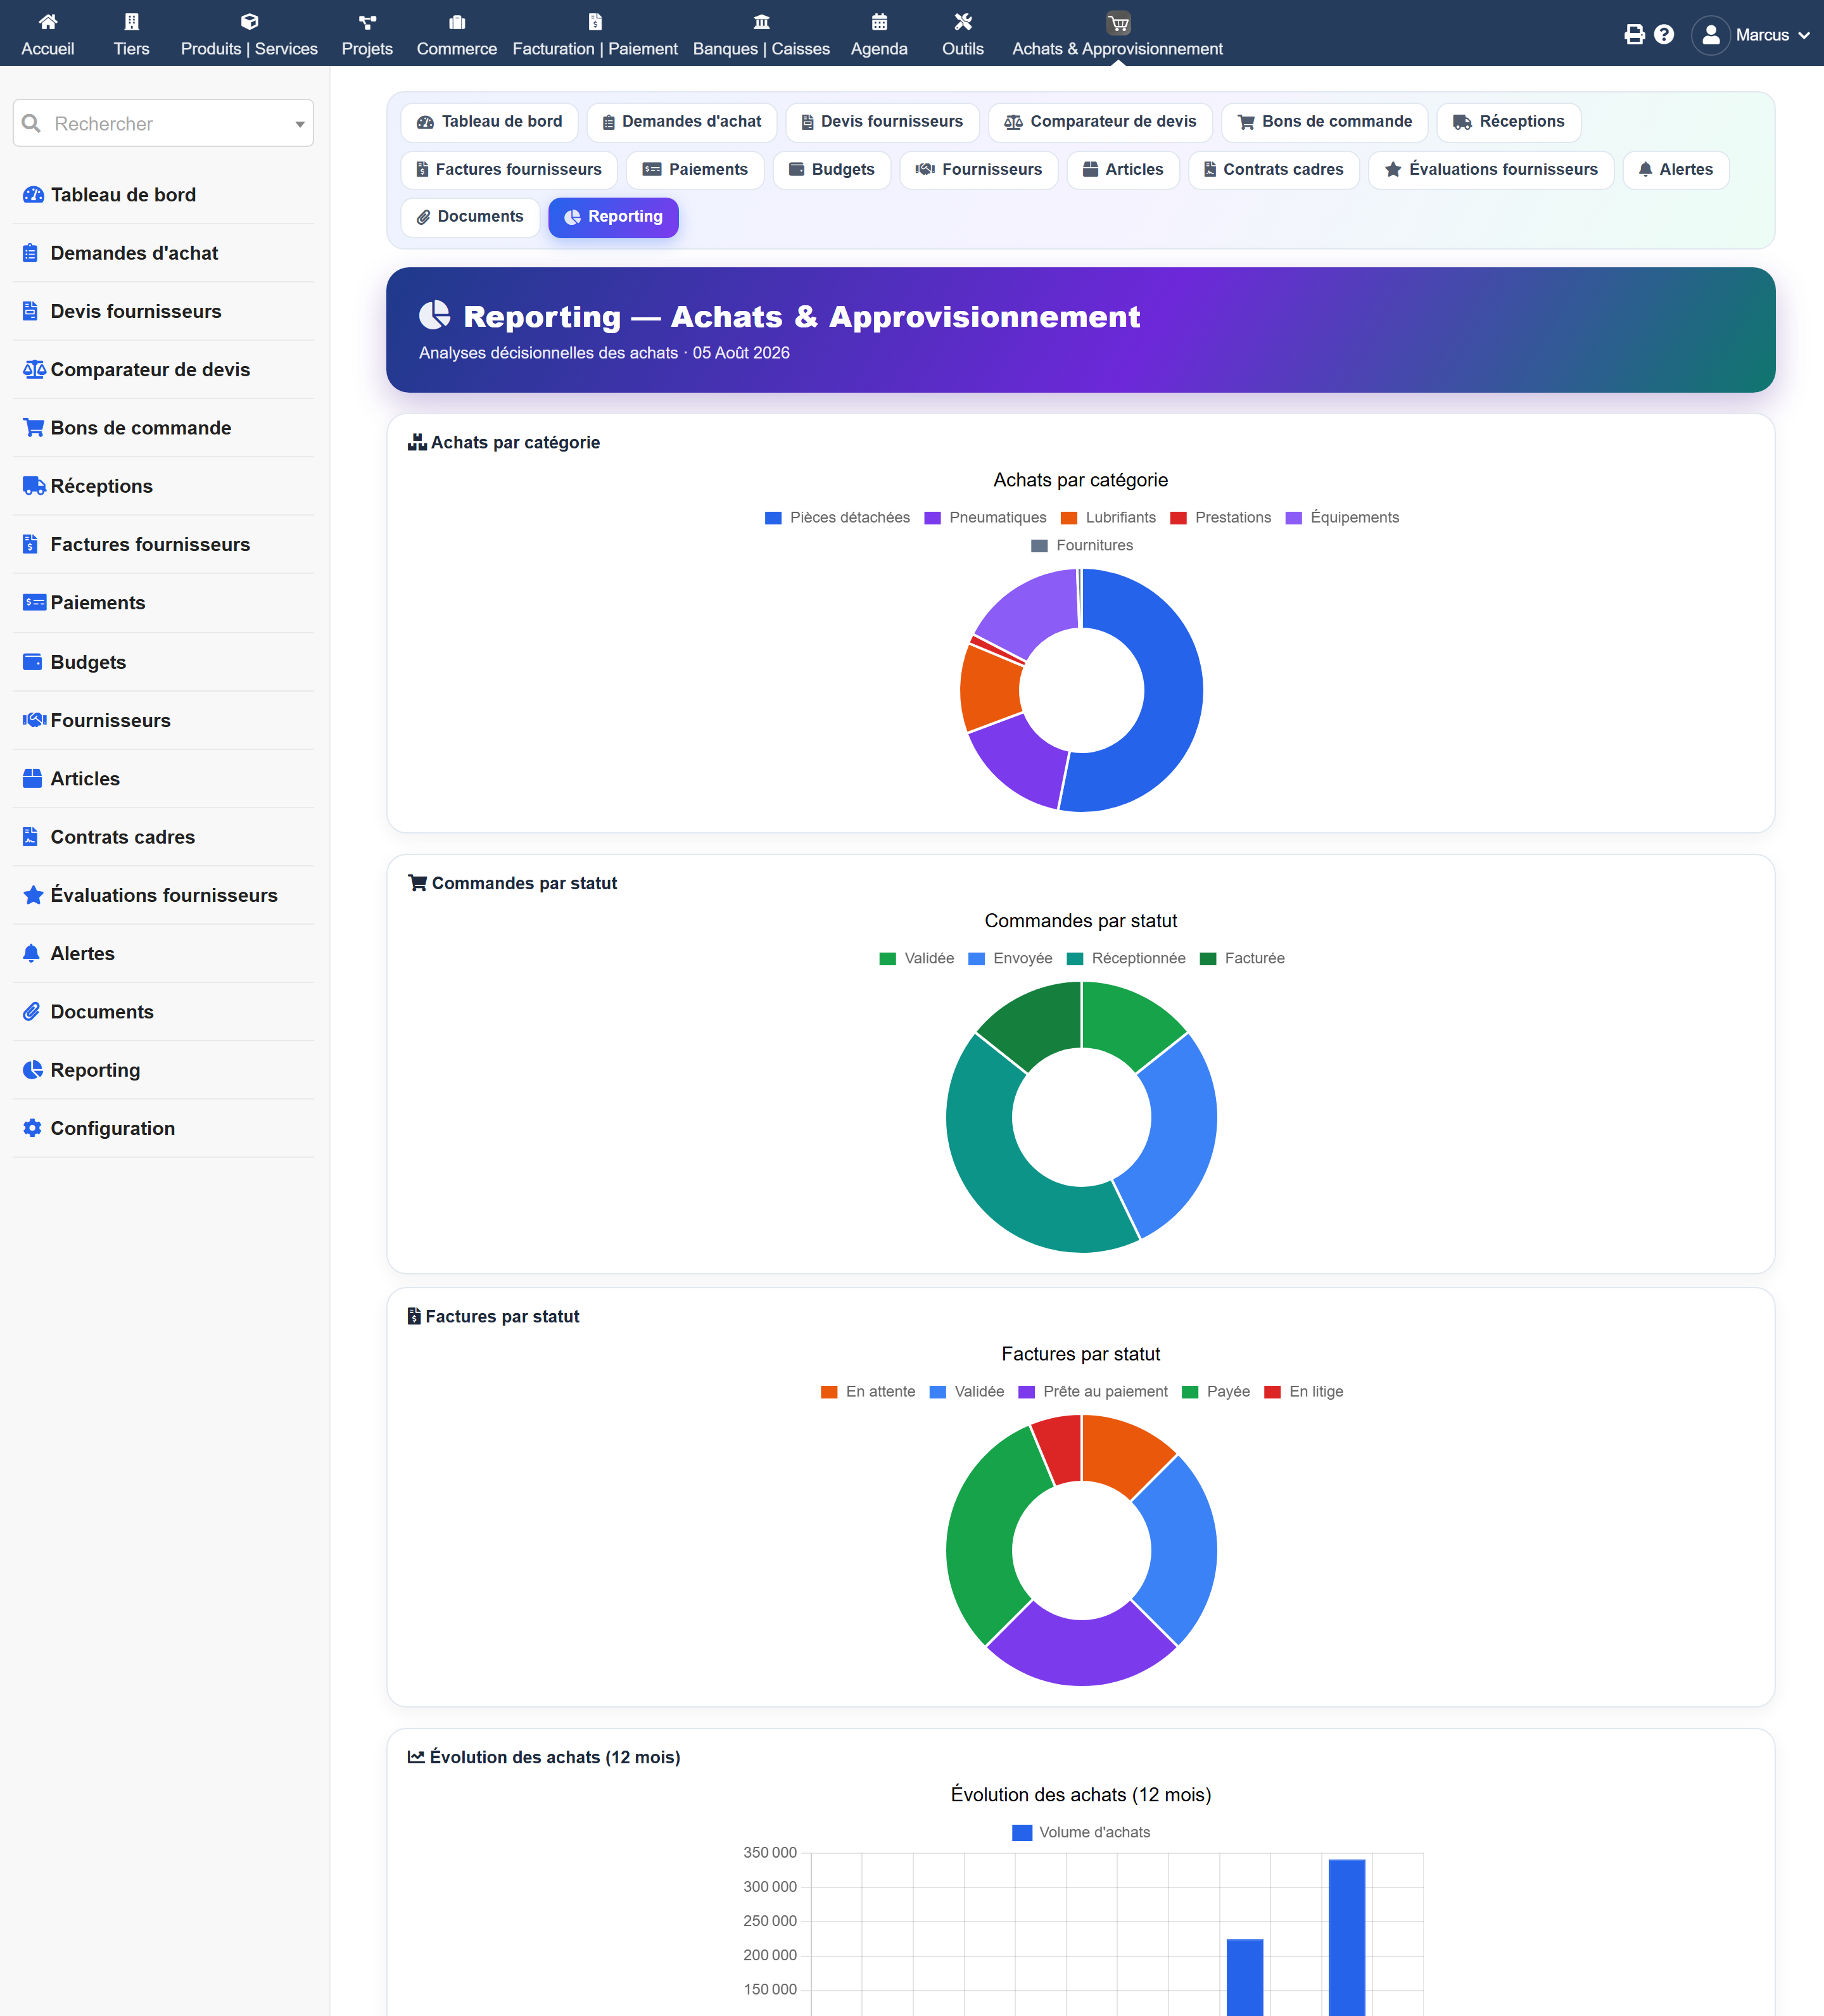This screenshot has height=2016, width=1824.
Task: Click the Agenda calendar icon
Action: tap(879, 22)
